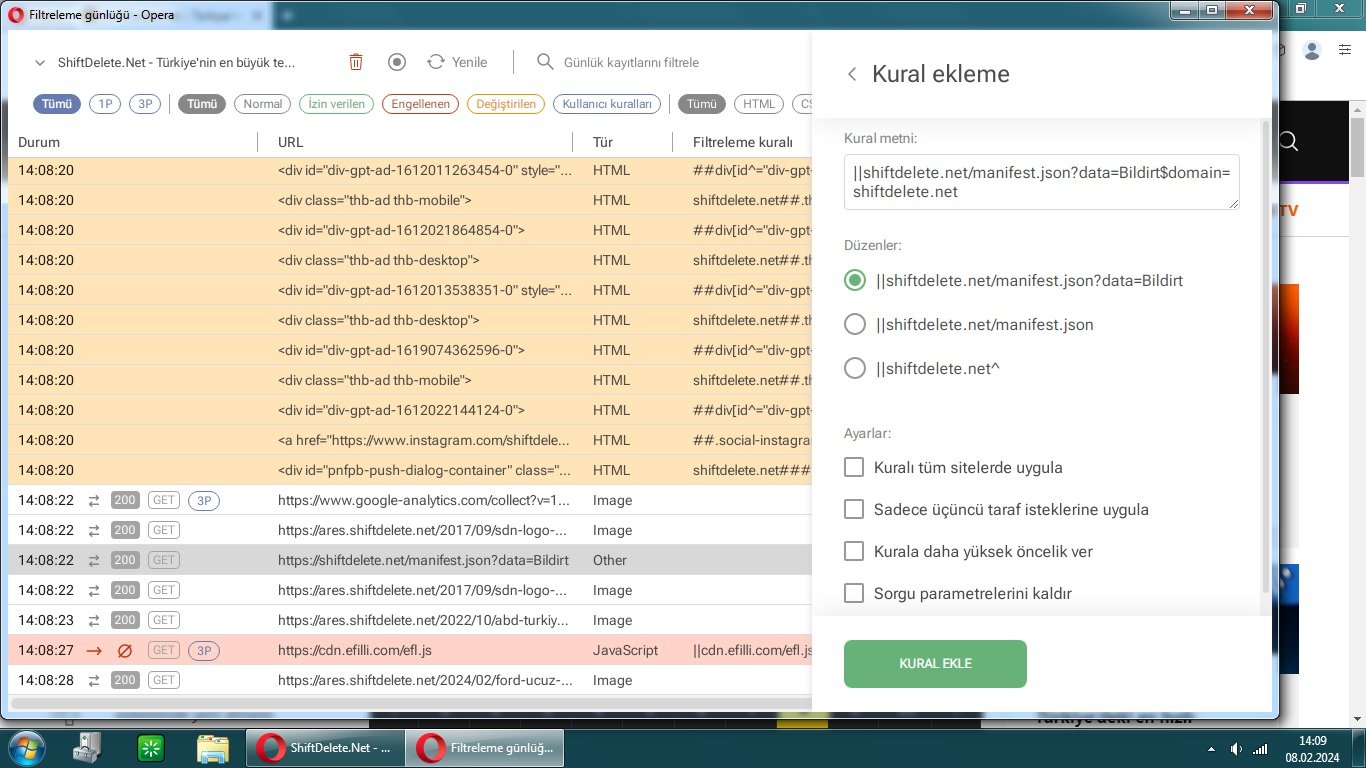The image size is (1366, 768).
Task: Clear the filtering log with the trash icon
Action: click(355, 61)
